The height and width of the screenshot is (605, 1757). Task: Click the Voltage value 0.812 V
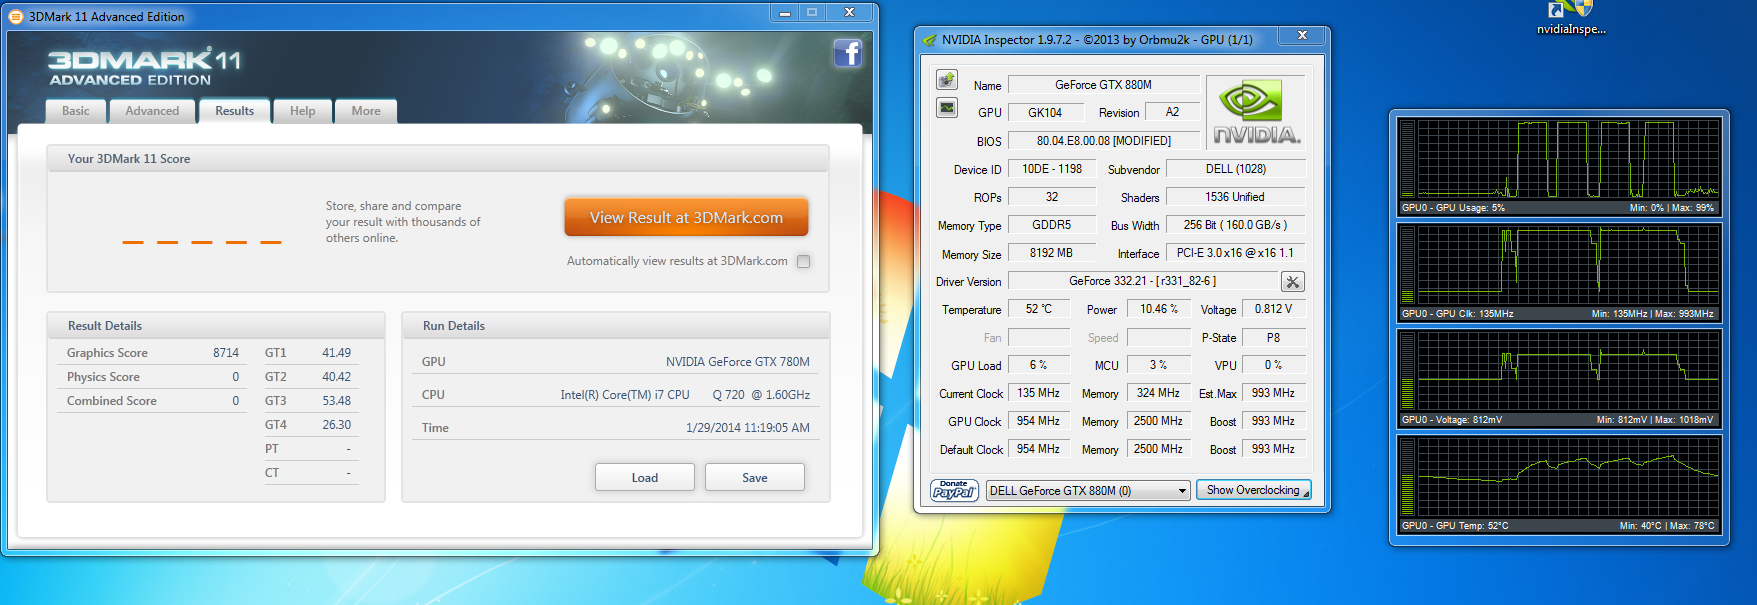(x=1273, y=309)
